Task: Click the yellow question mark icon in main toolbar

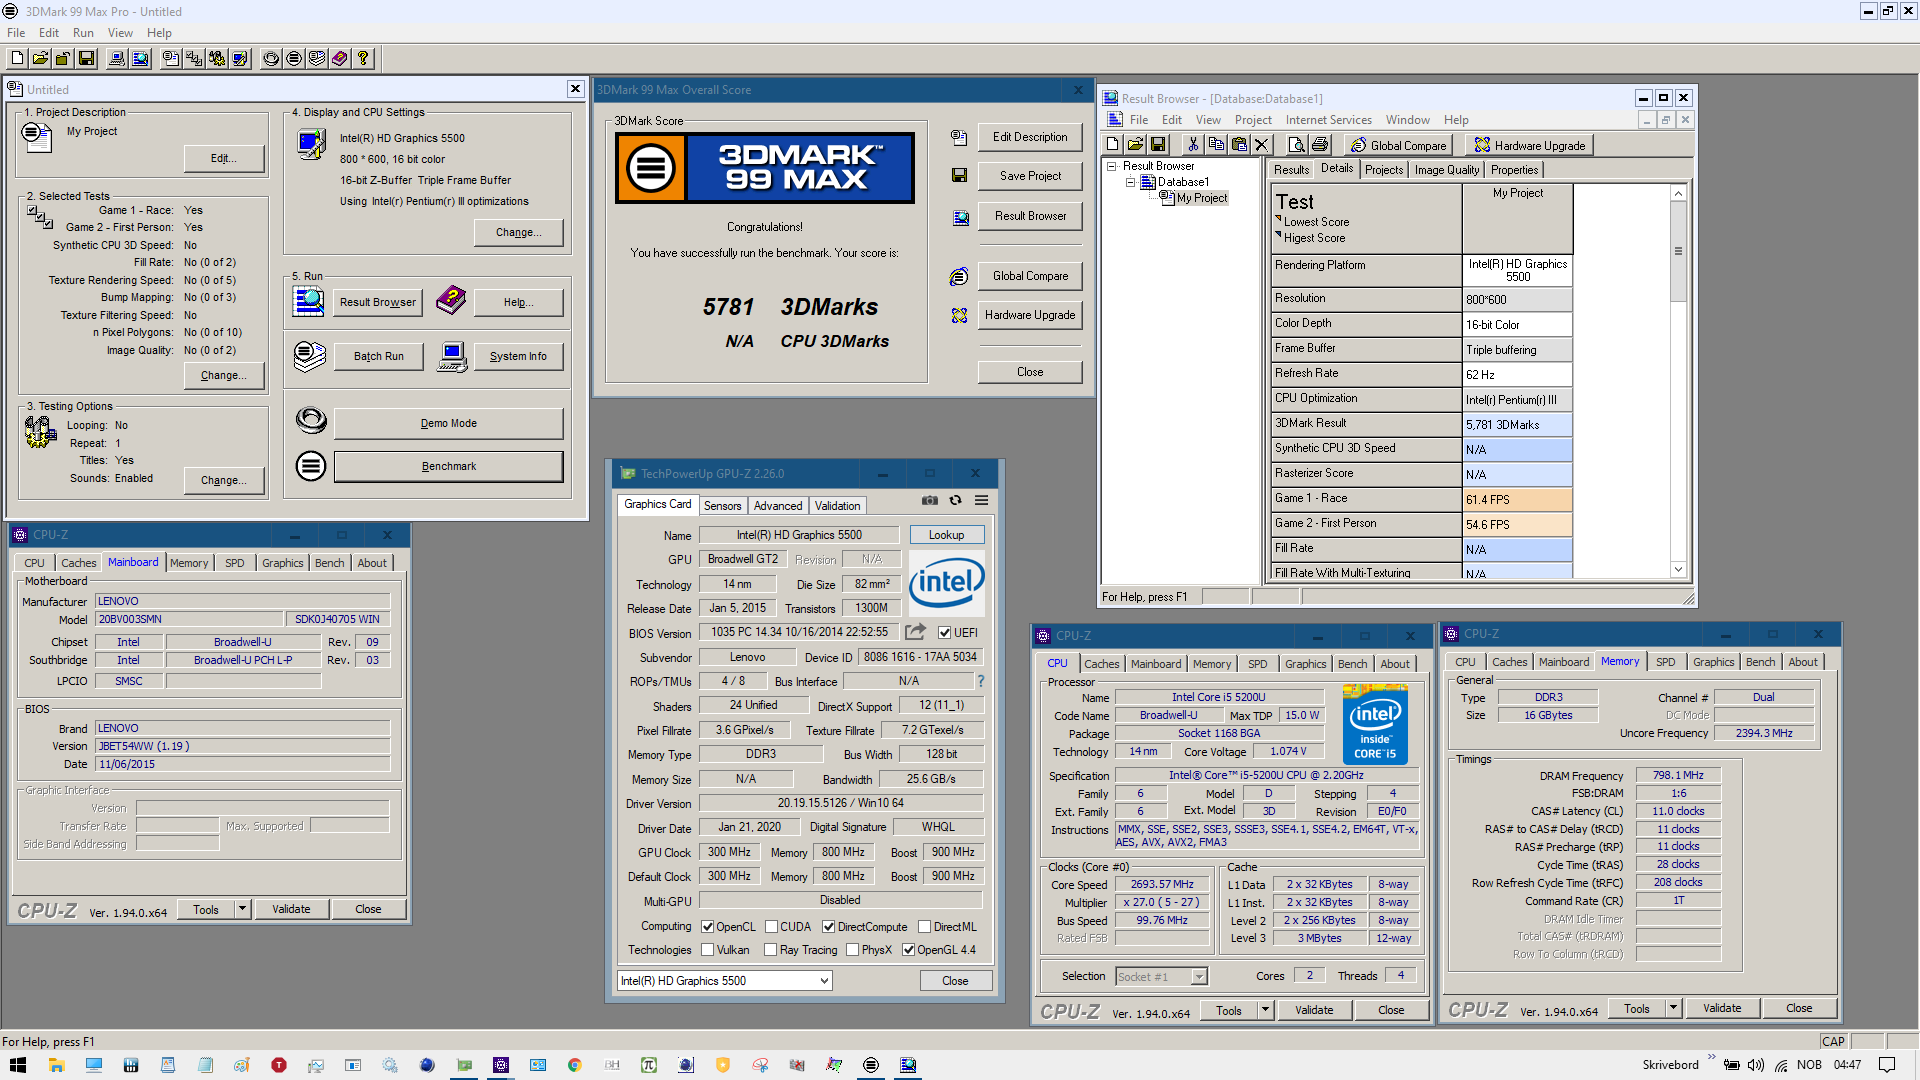Action: [x=363, y=59]
